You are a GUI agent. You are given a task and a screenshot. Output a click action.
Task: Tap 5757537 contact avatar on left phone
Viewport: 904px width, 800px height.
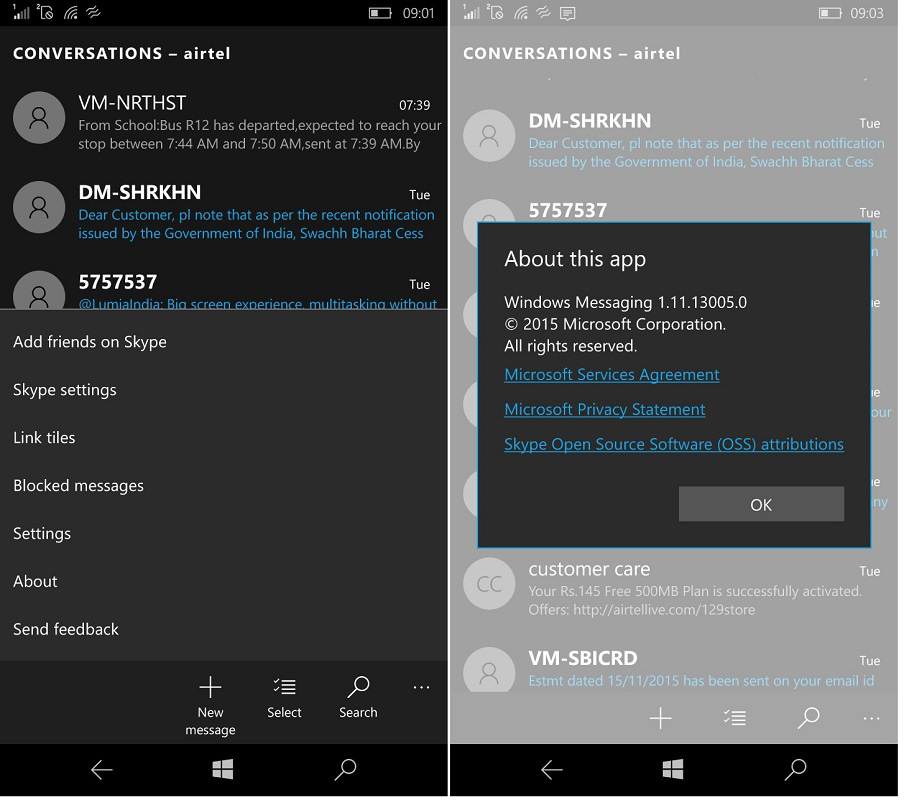click(39, 291)
